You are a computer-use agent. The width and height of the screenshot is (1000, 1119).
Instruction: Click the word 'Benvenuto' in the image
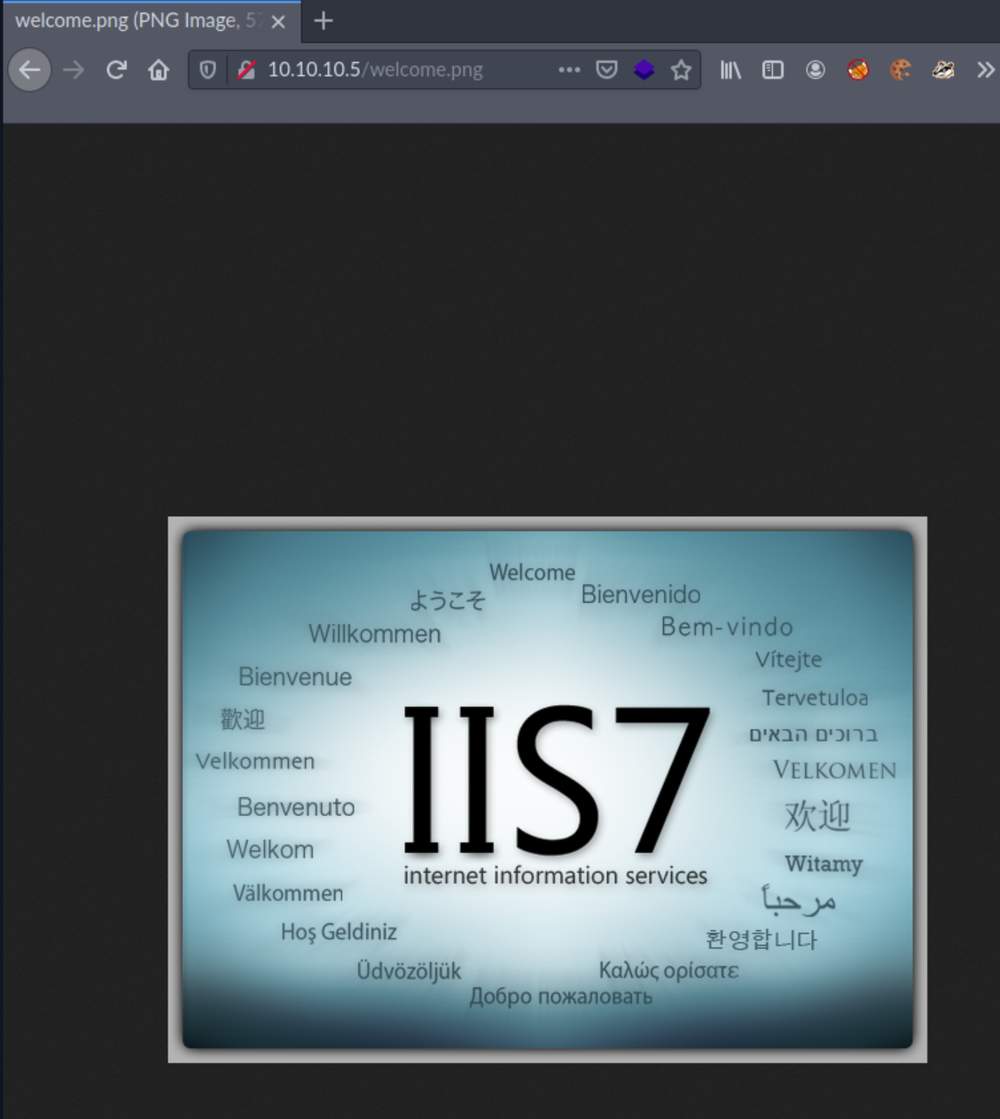point(296,807)
